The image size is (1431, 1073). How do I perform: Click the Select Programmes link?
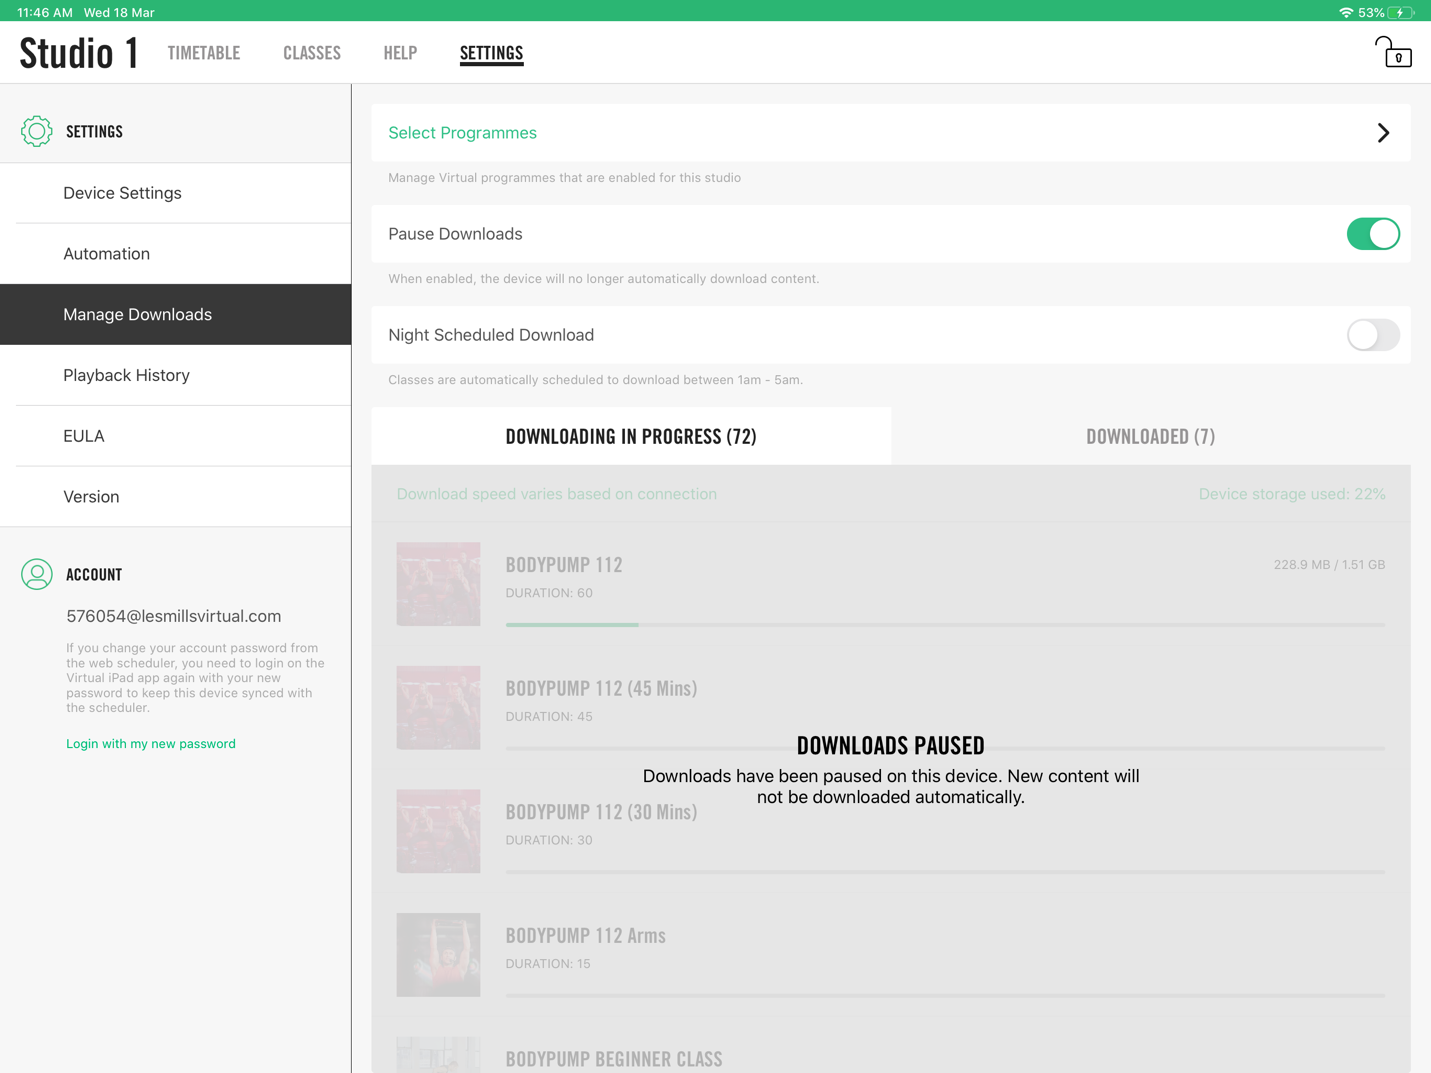tap(462, 133)
